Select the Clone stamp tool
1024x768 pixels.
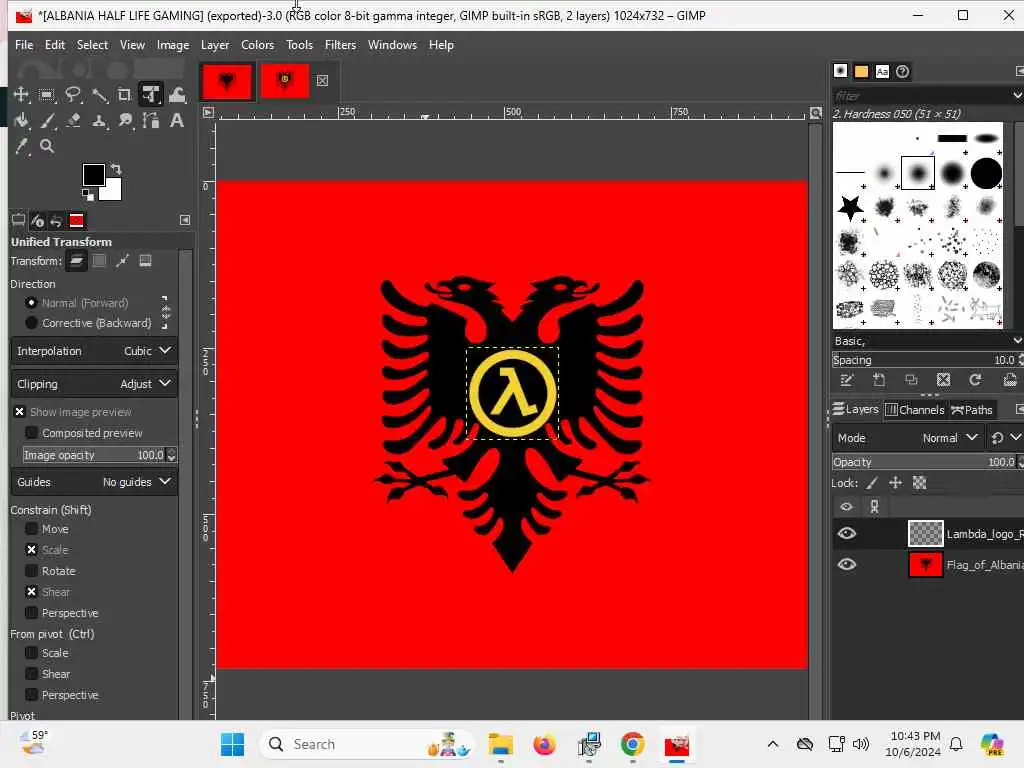click(99, 121)
